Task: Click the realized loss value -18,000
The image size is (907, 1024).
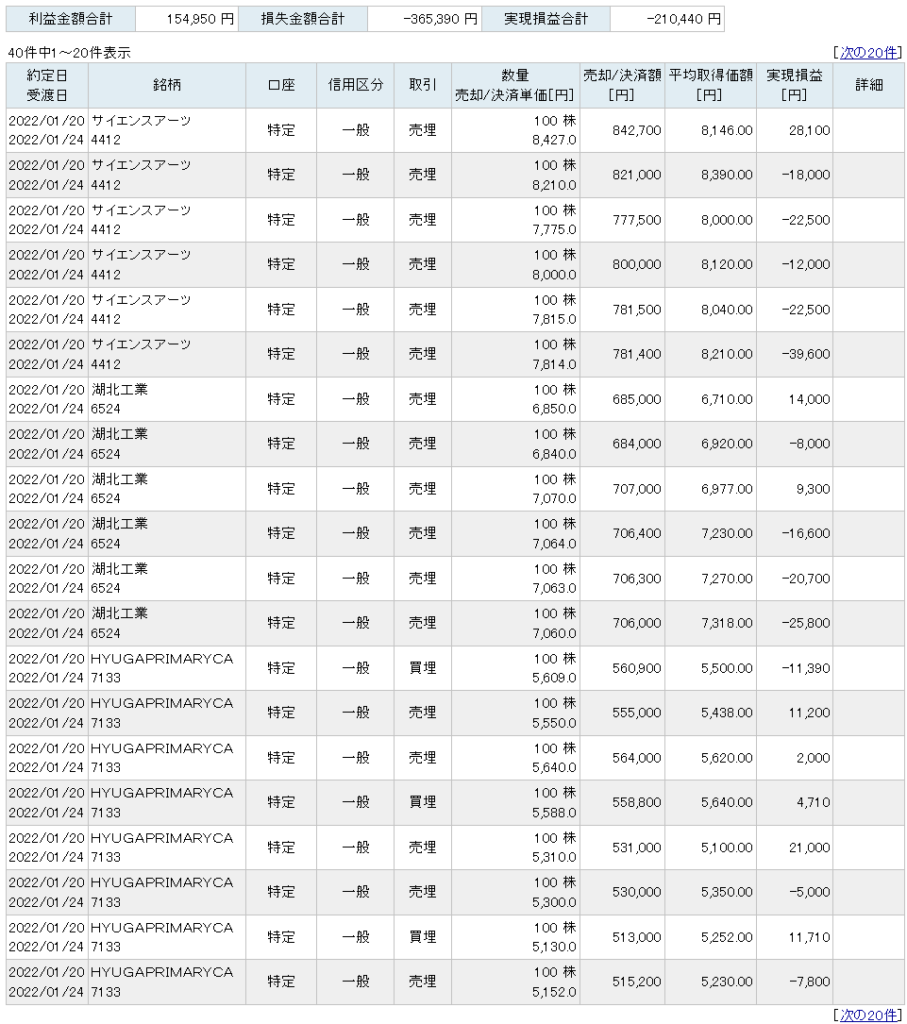Action: pos(806,175)
